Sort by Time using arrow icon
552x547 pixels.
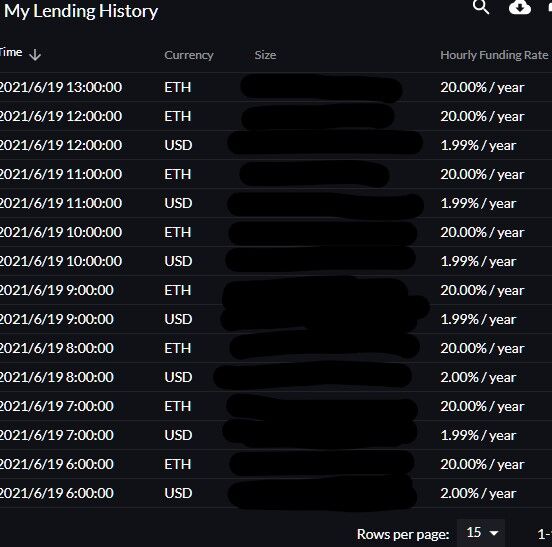tap(35, 55)
